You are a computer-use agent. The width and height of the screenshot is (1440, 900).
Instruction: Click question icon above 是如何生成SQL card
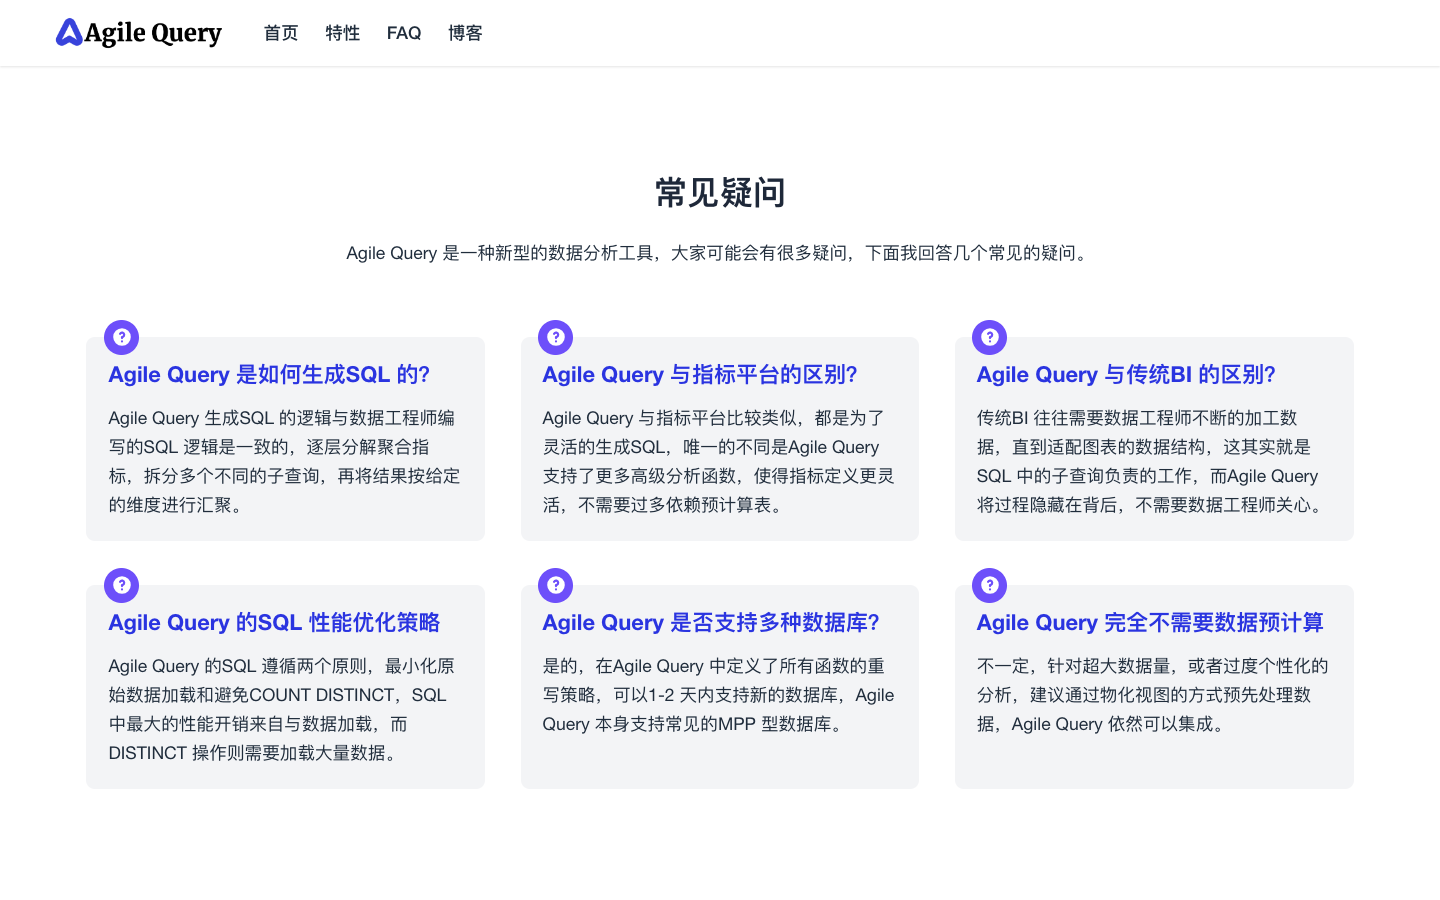click(x=122, y=337)
